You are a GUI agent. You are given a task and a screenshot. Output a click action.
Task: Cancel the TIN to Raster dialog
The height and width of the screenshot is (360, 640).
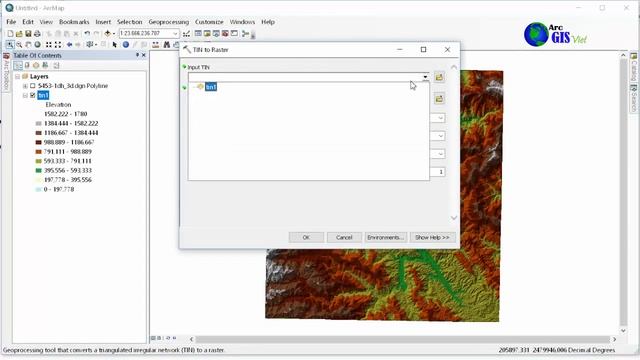pyautogui.click(x=344, y=237)
